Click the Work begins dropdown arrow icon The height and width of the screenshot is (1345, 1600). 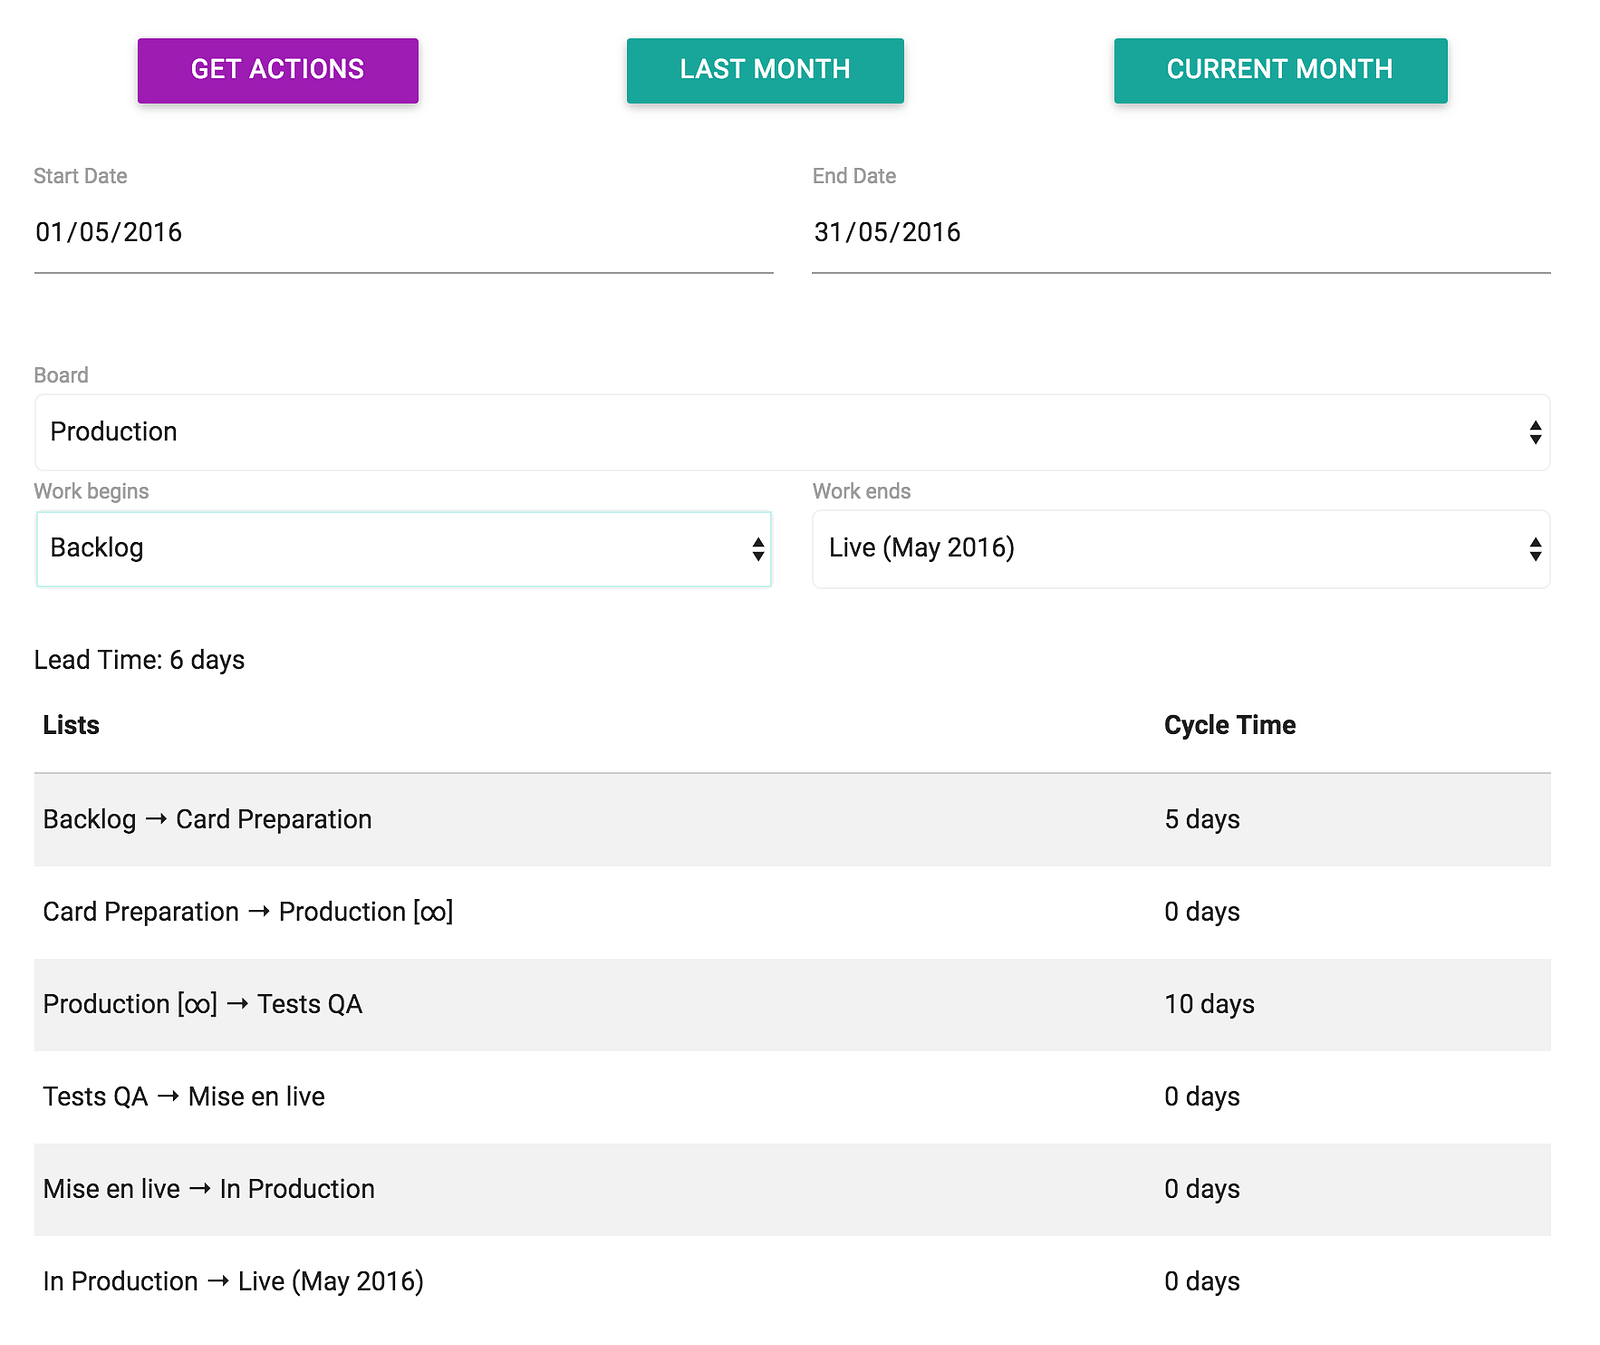(x=758, y=549)
